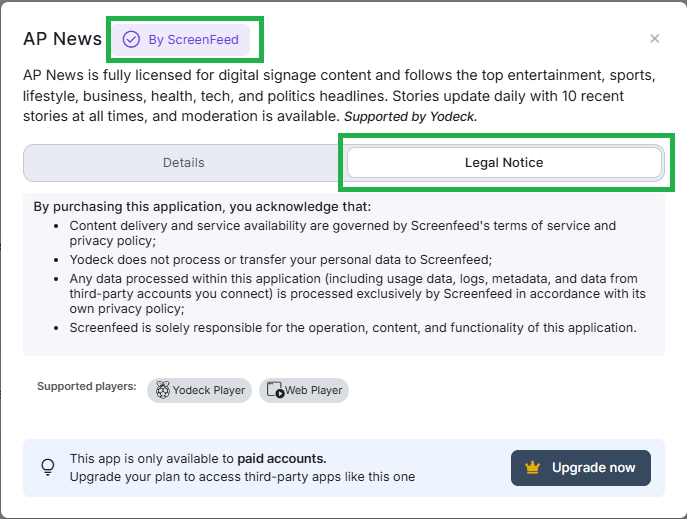Click the crown icon on Upgrade button

pyautogui.click(x=532, y=468)
